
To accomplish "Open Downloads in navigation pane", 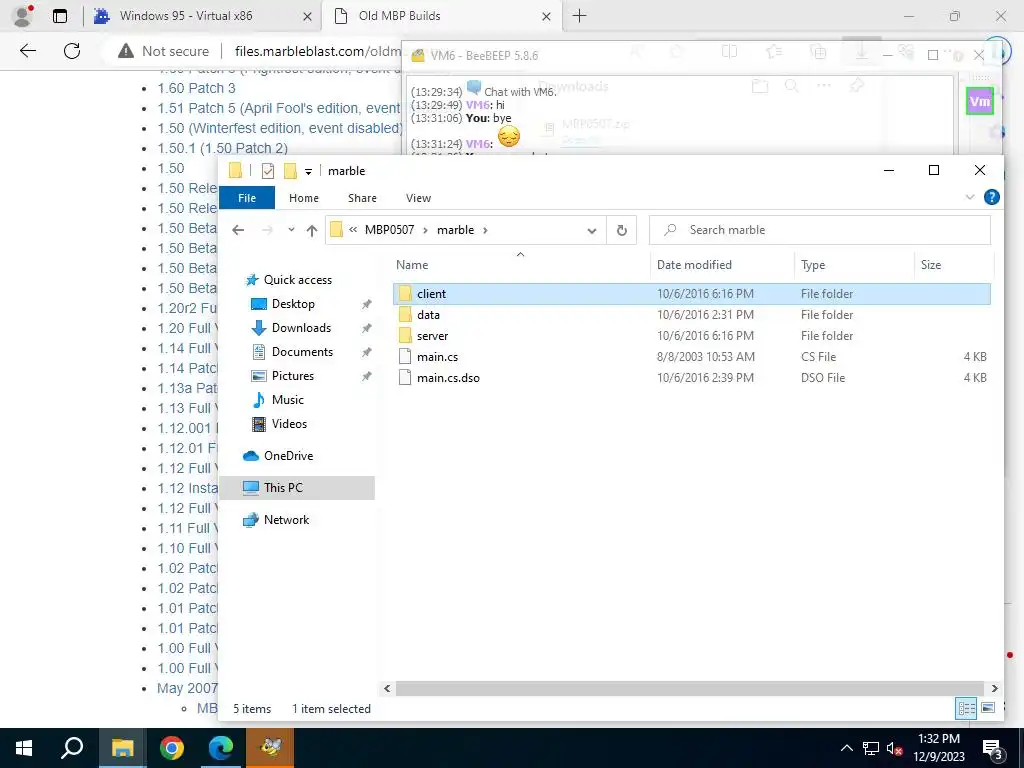I will click(301, 328).
